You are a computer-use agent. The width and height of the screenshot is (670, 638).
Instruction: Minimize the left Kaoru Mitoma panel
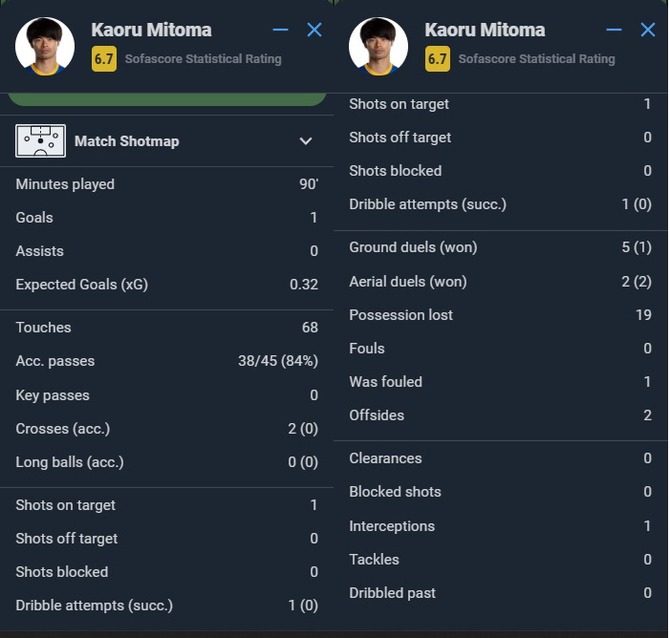280,30
